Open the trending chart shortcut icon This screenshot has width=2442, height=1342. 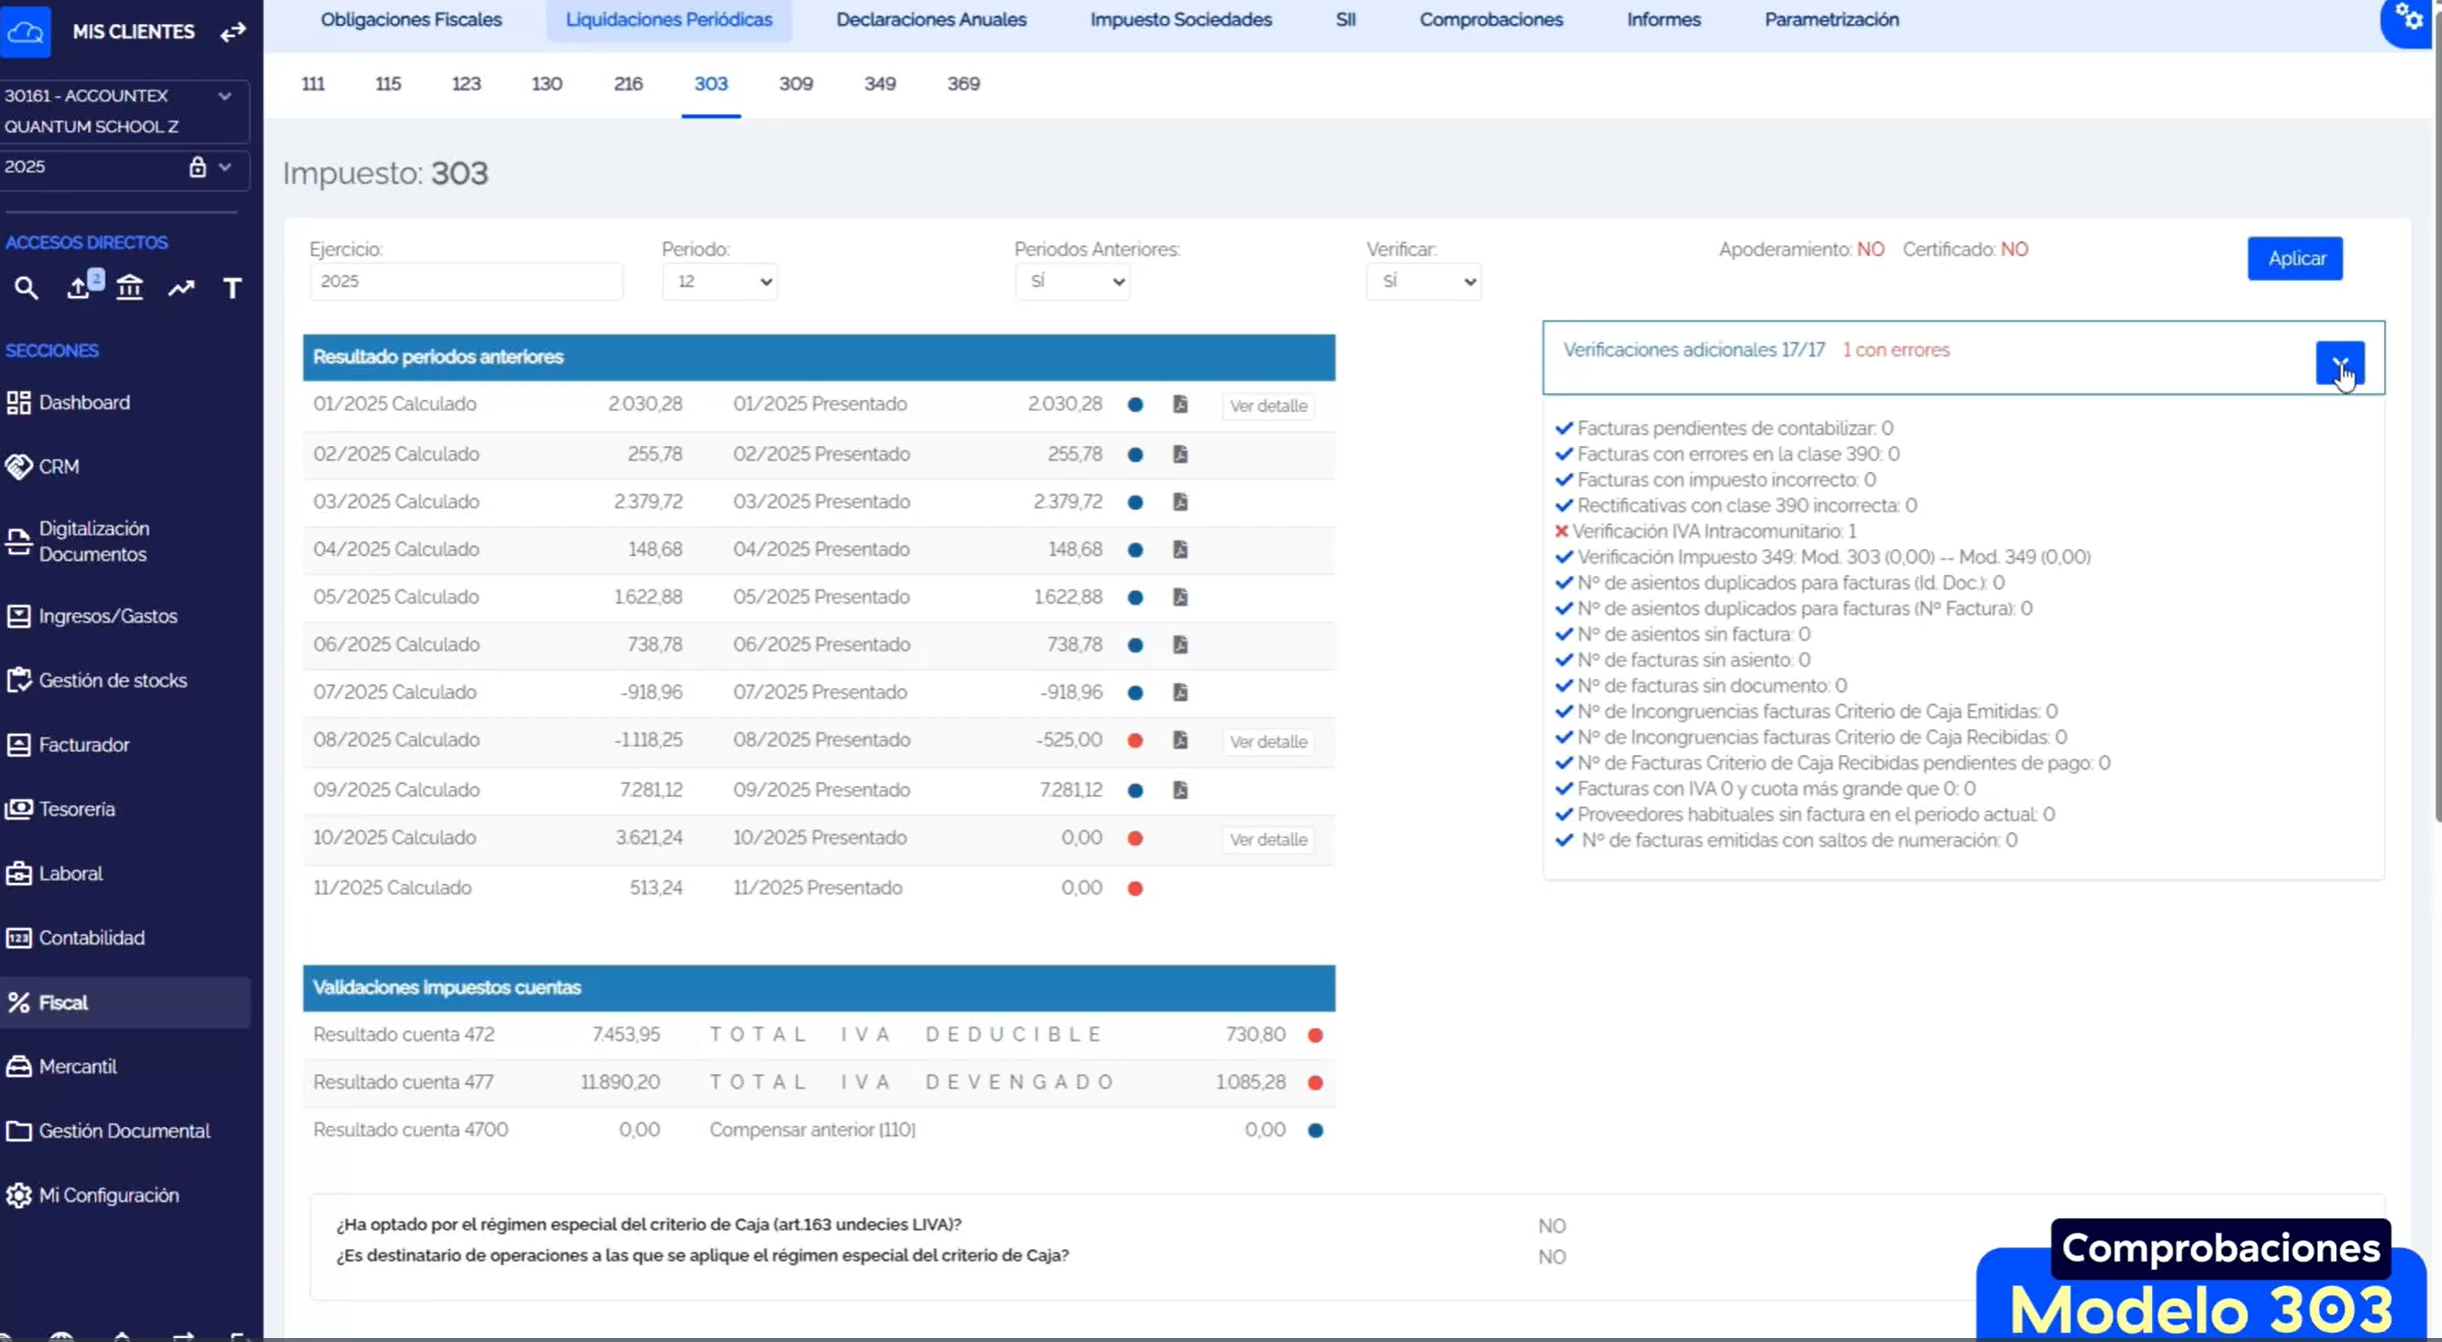(x=181, y=288)
